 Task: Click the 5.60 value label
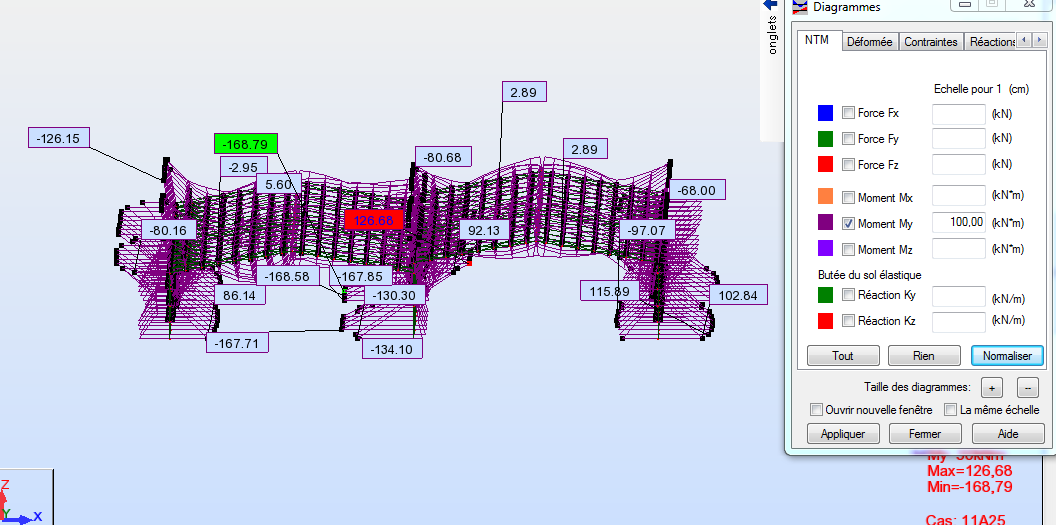[x=278, y=184]
